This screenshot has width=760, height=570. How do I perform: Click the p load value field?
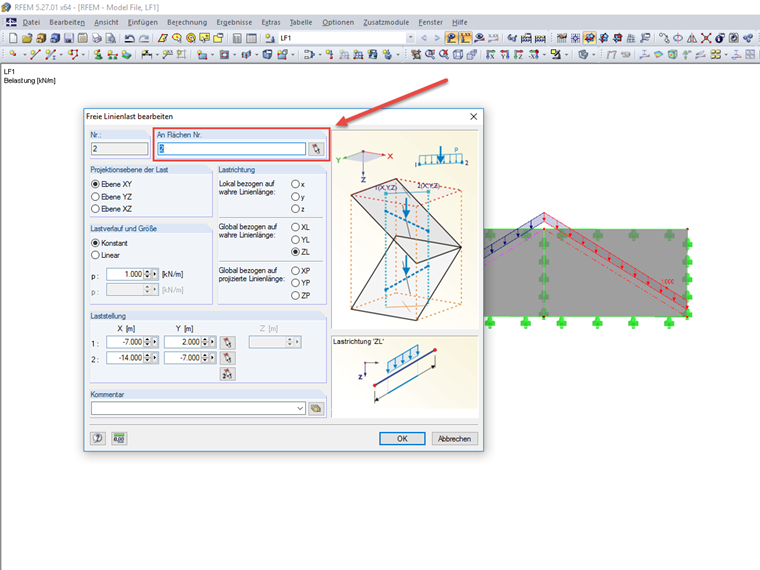[125, 274]
